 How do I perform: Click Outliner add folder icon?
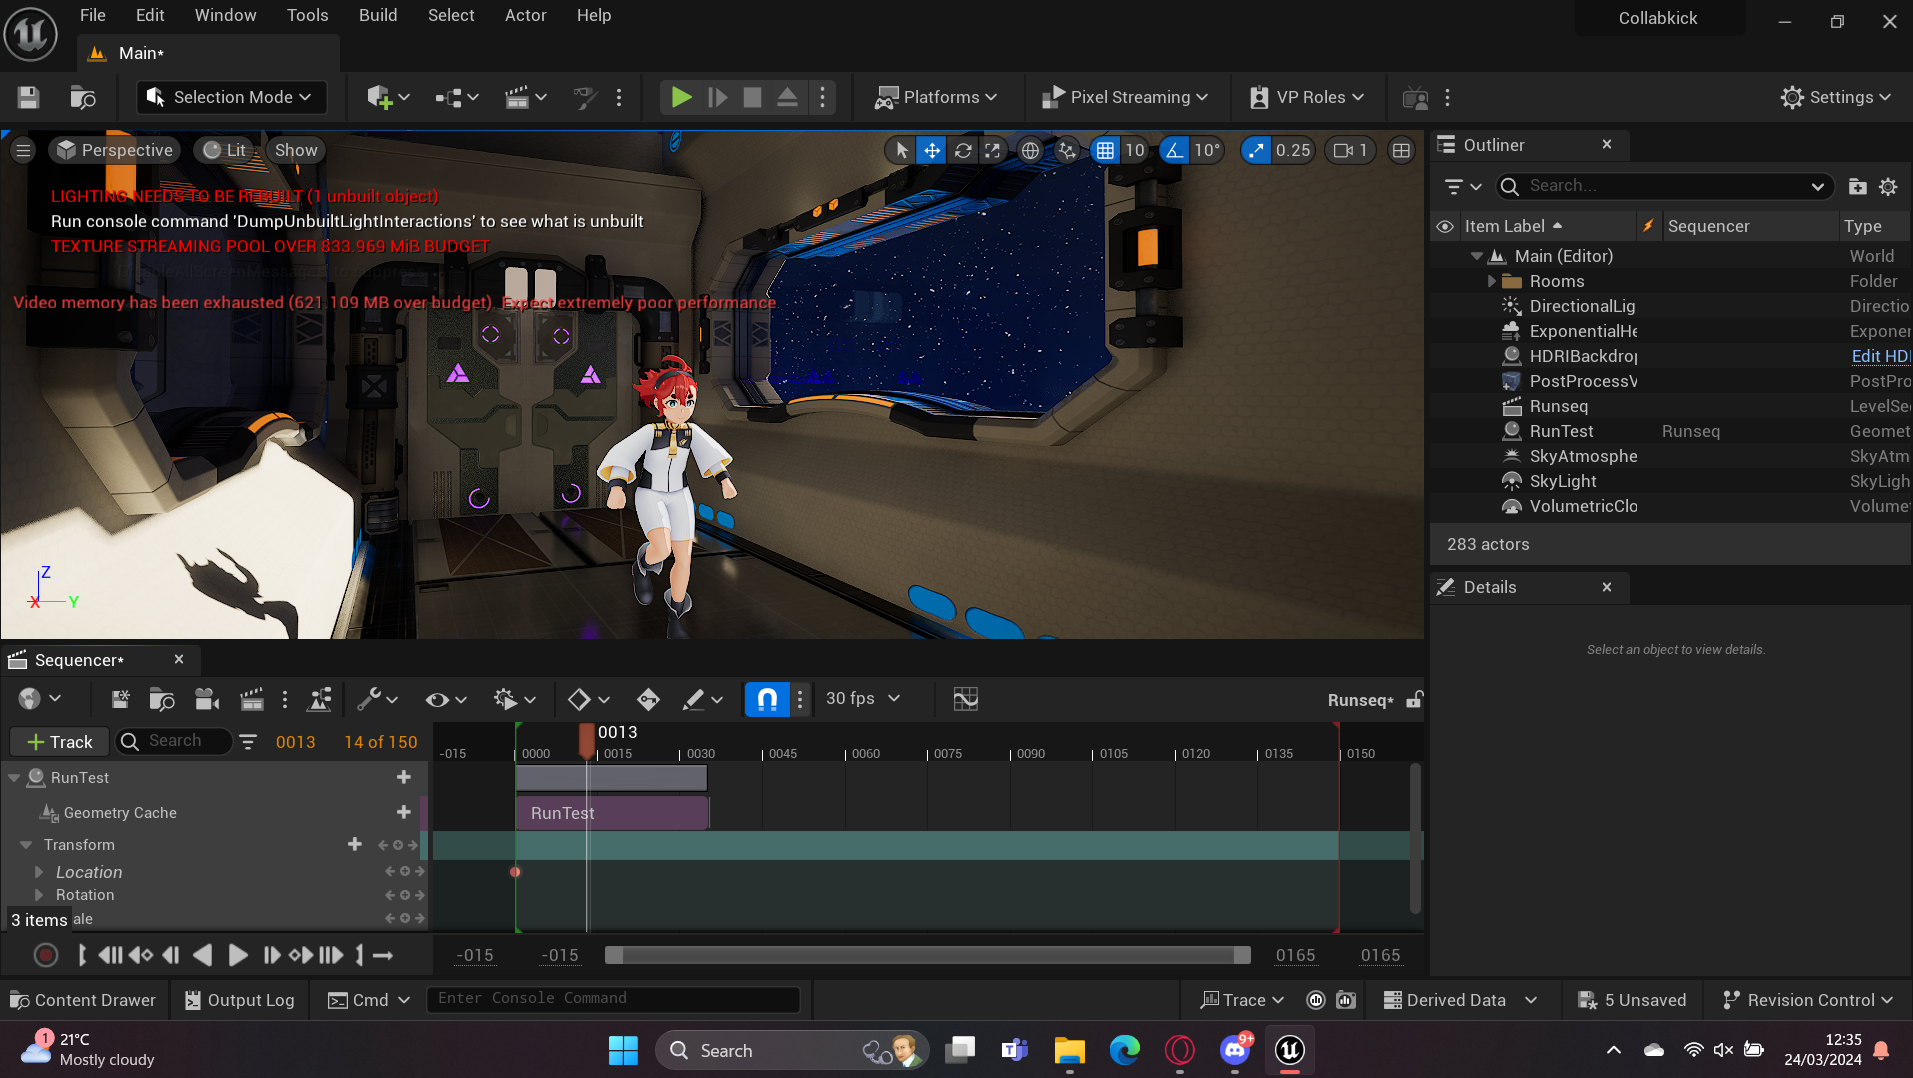1857,186
